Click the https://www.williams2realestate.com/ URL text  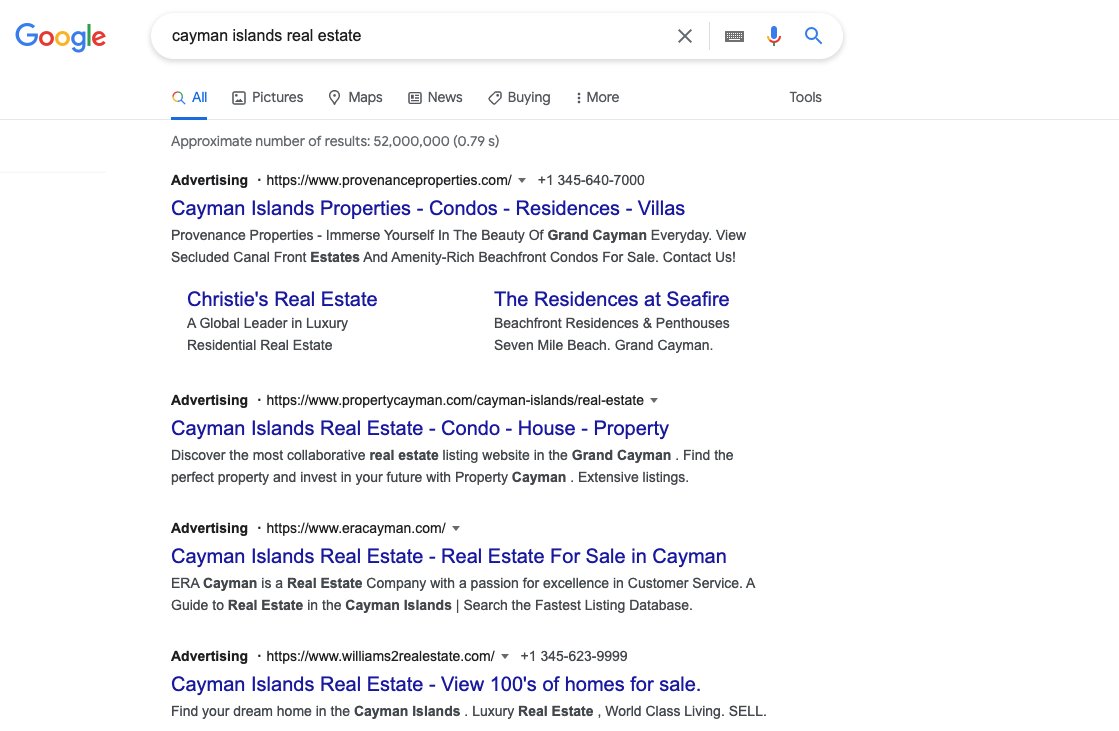pyautogui.click(x=380, y=656)
